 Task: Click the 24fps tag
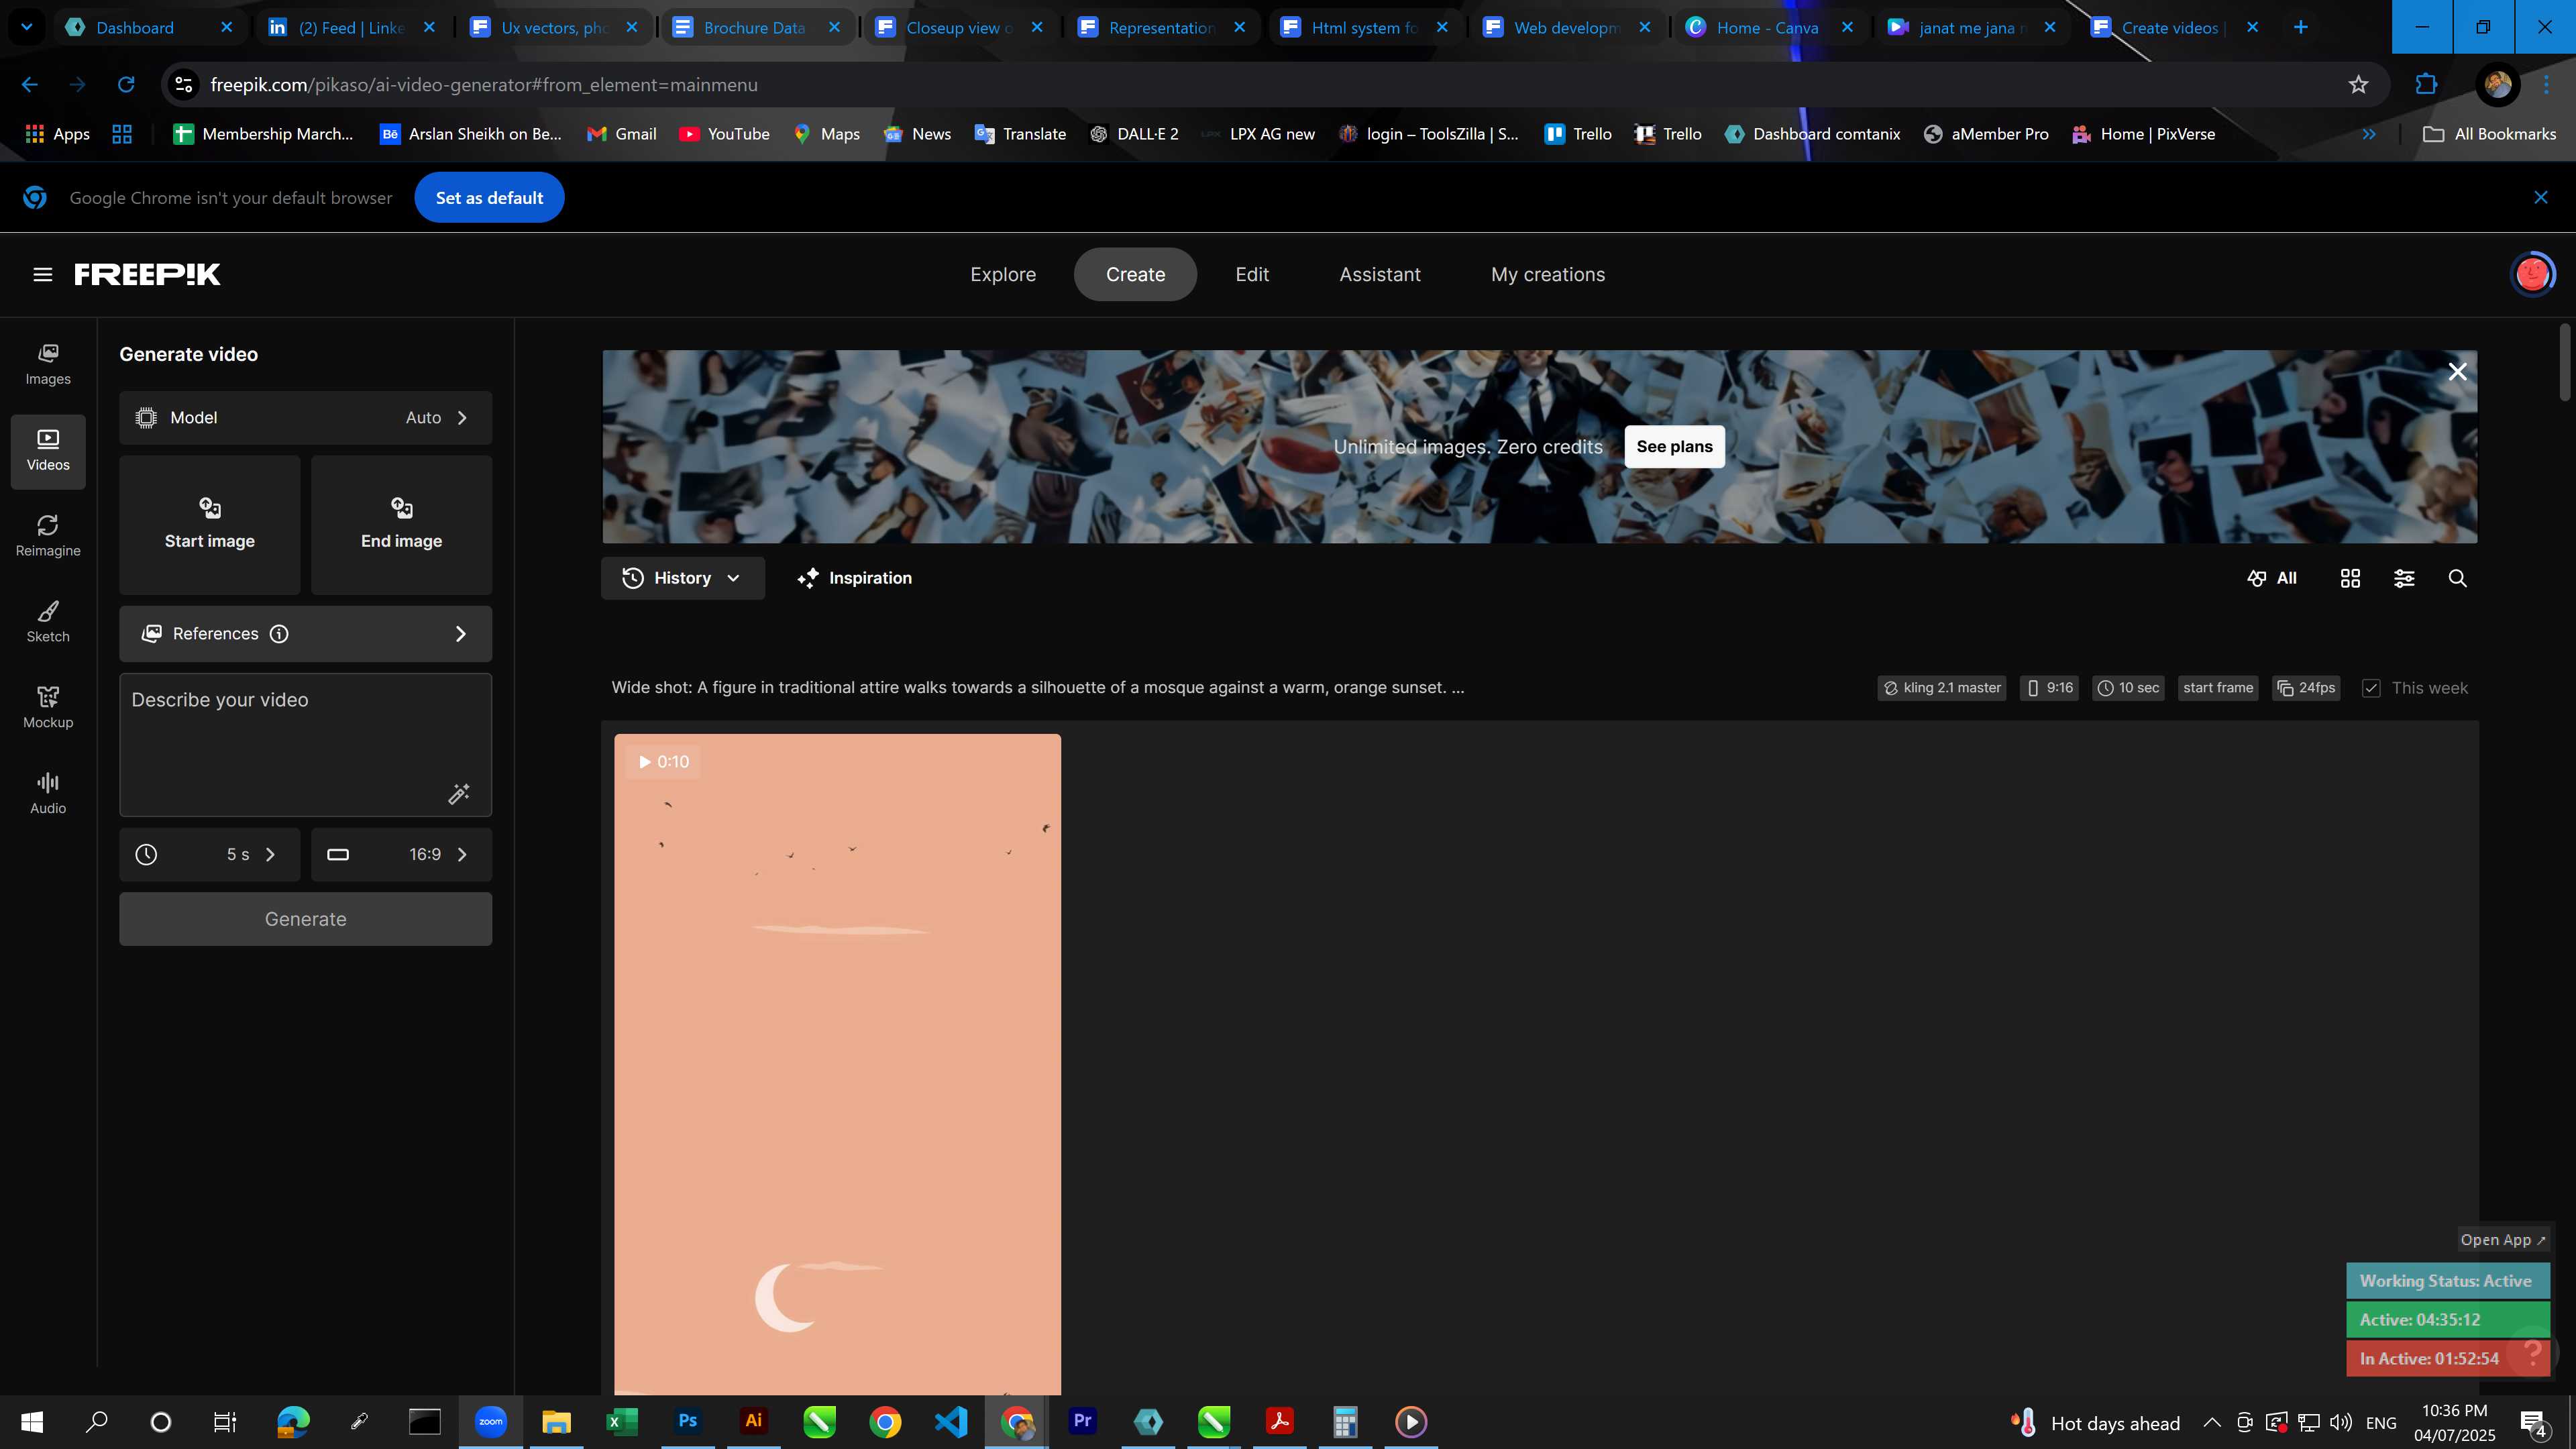point(2306,688)
